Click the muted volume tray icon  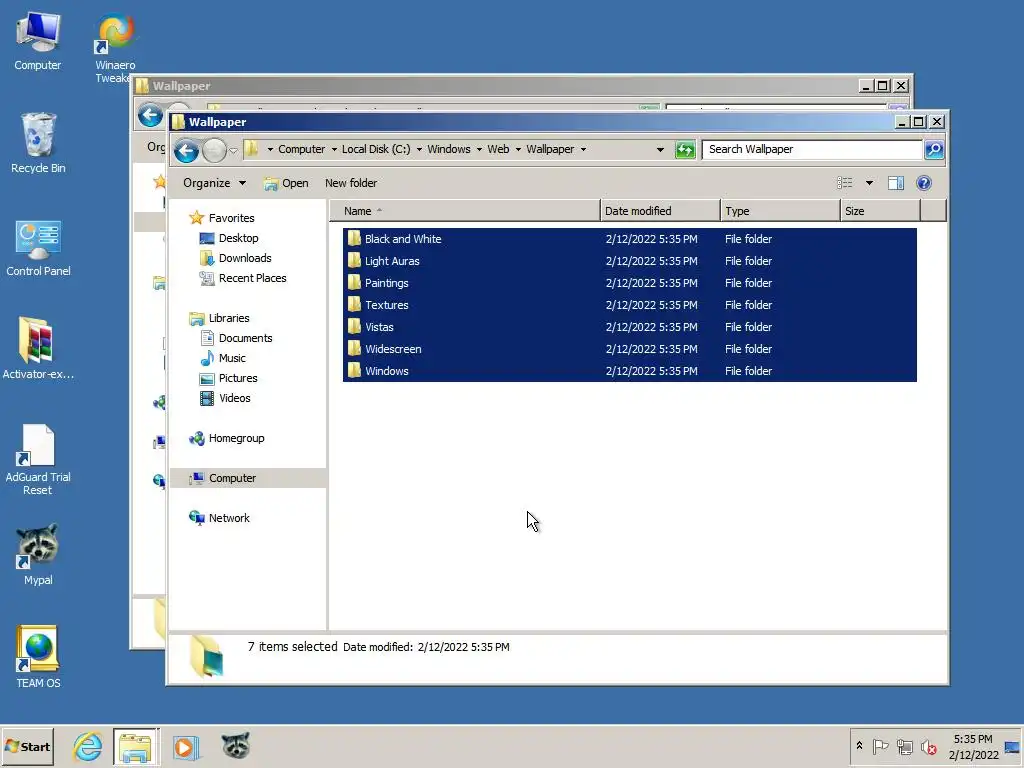[x=929, y=746]
